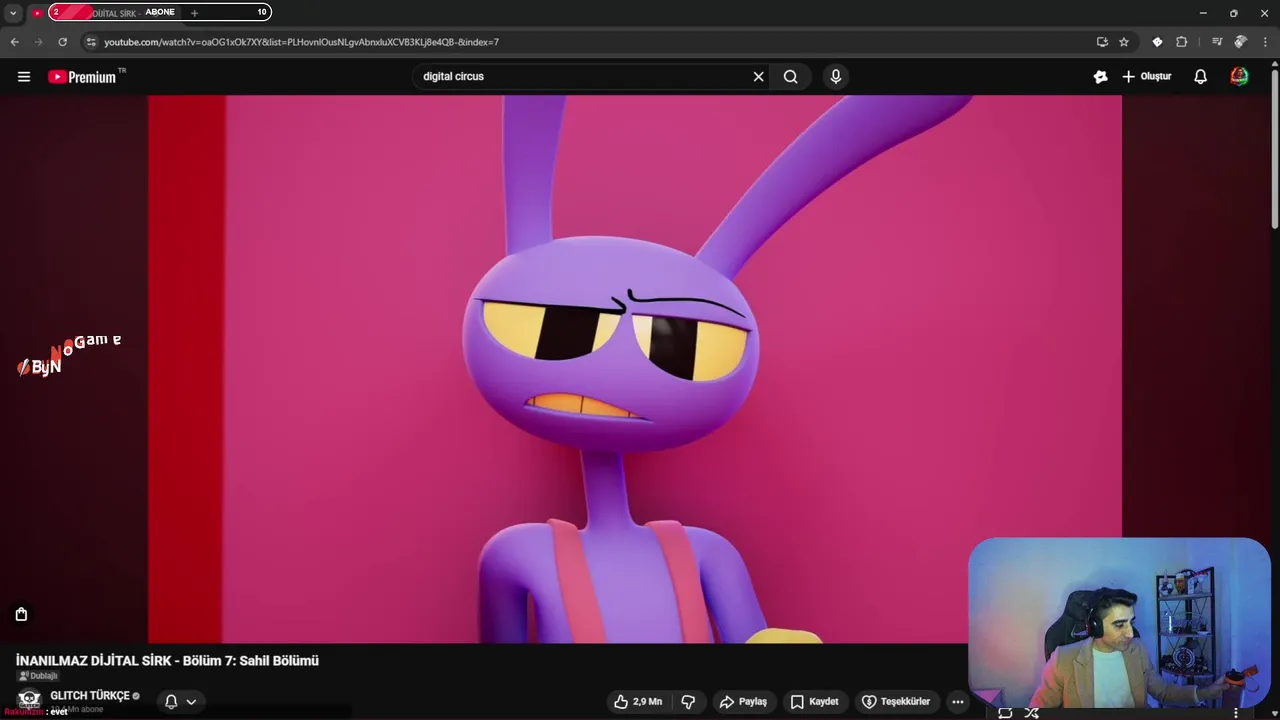Send thanks with Teşekkürler button
1280x720 pixels.
(897, 702)
